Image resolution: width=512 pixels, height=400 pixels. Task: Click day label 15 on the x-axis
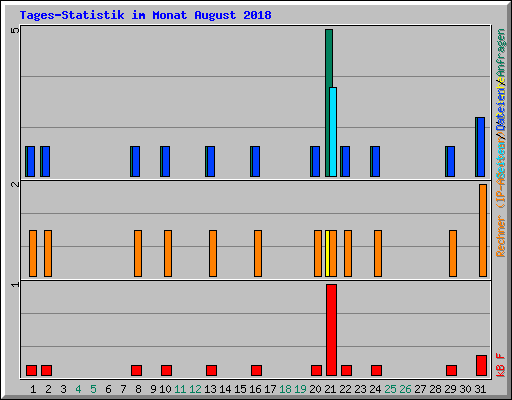point(240,389)
